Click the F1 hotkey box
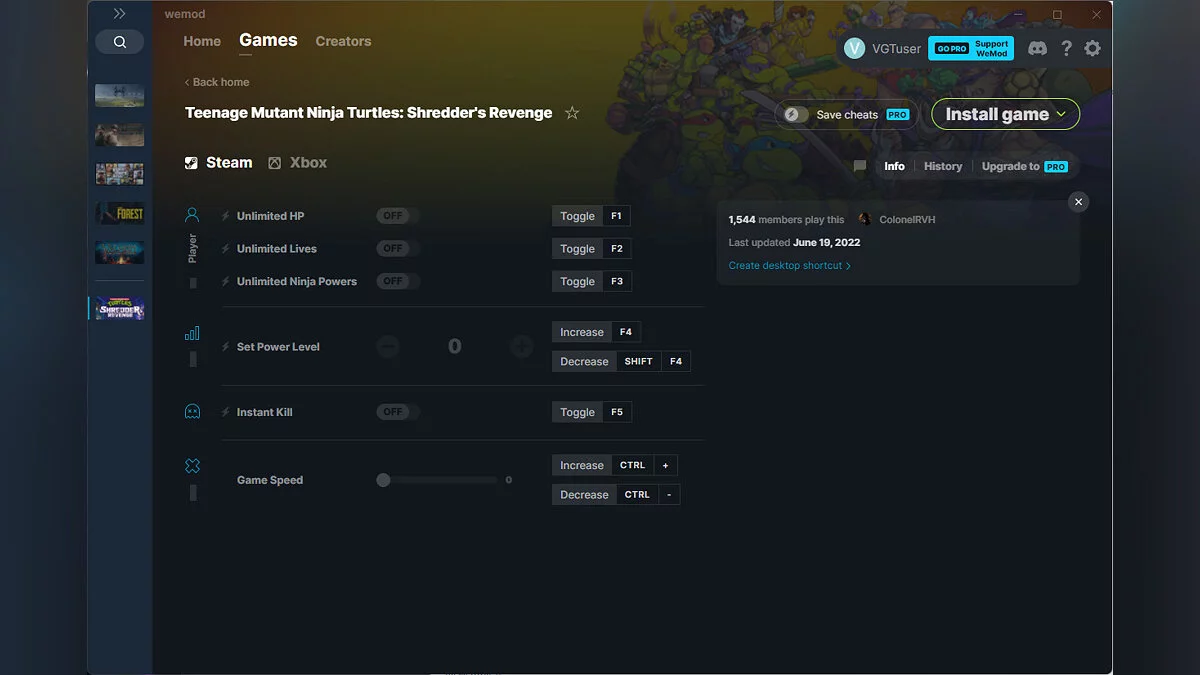The image size is (1200, 675). coord(617,216)
